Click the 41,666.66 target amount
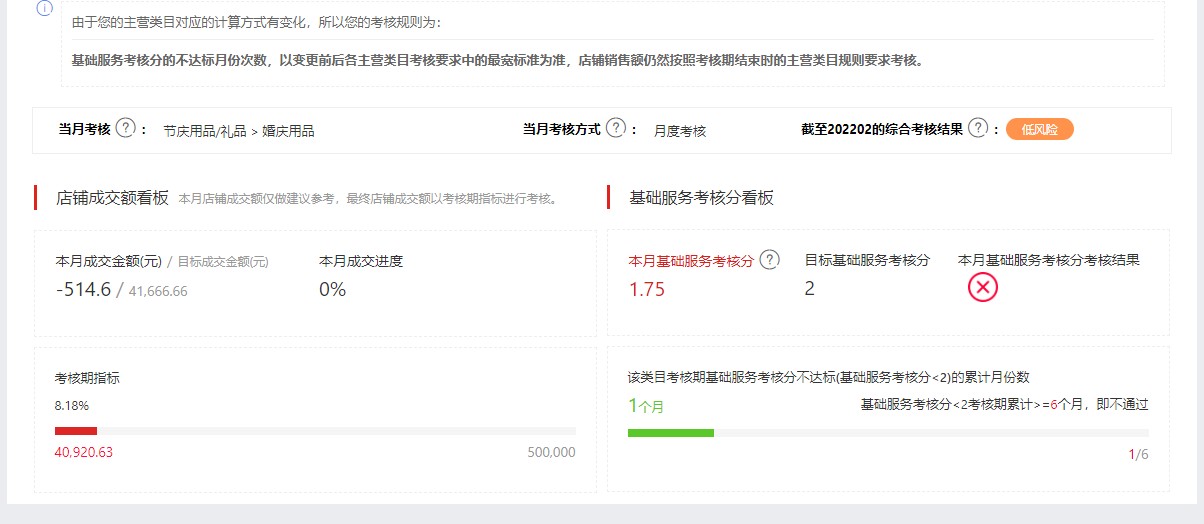 [x=158, y=291]
